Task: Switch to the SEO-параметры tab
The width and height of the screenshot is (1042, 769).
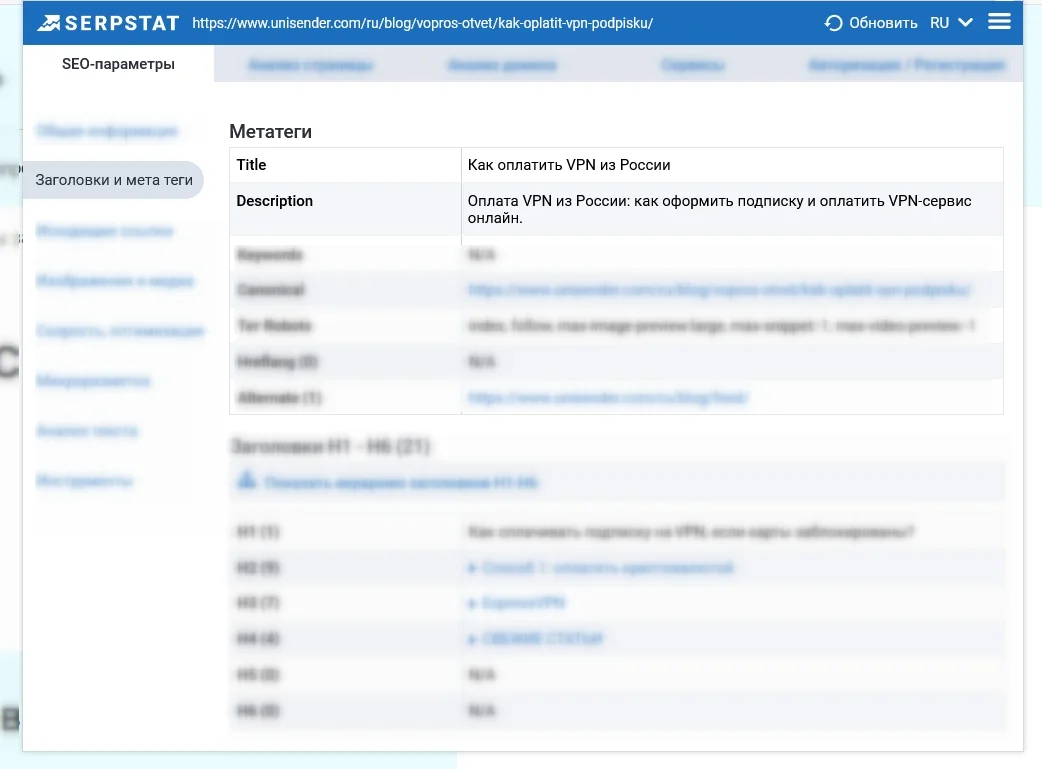Action: coord(118,64)
